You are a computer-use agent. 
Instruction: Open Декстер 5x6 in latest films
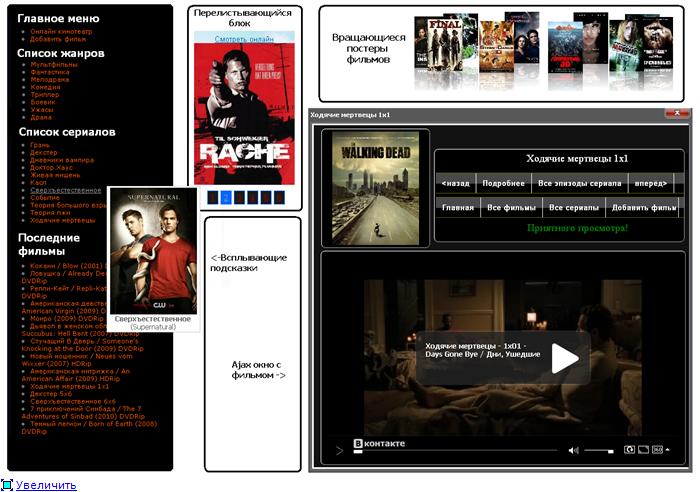pyautogui.click(x=51, y=394)
